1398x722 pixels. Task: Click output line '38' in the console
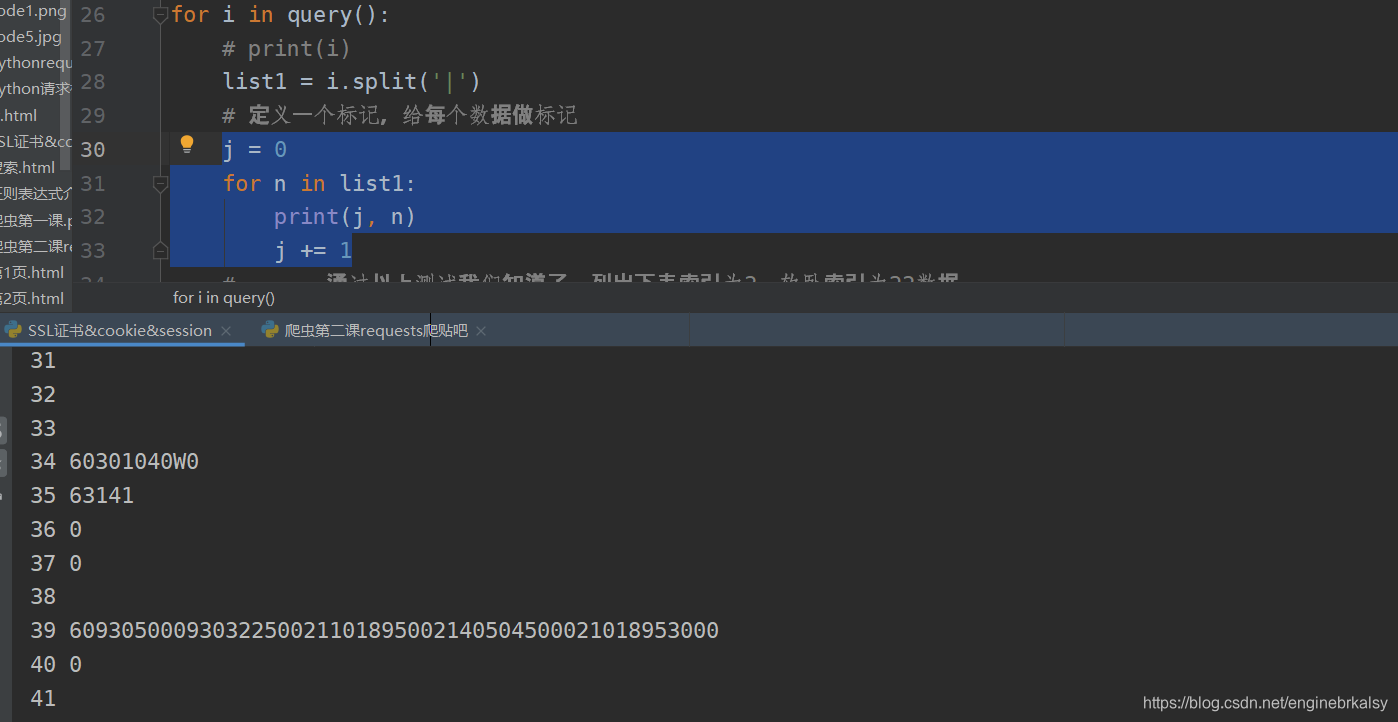point(43,597)
